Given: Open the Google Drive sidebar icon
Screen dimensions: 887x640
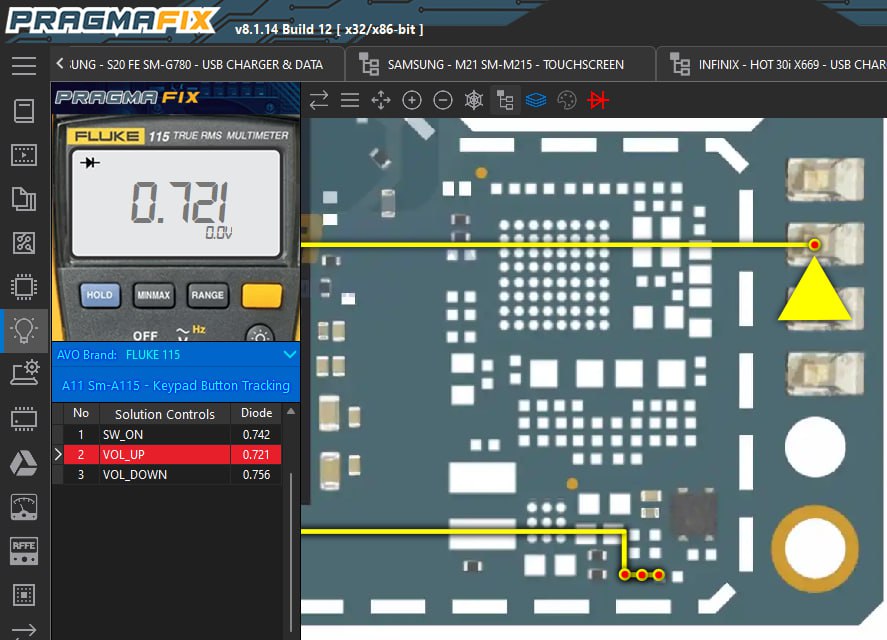Looking at the screenshot, I should (24, 463).
